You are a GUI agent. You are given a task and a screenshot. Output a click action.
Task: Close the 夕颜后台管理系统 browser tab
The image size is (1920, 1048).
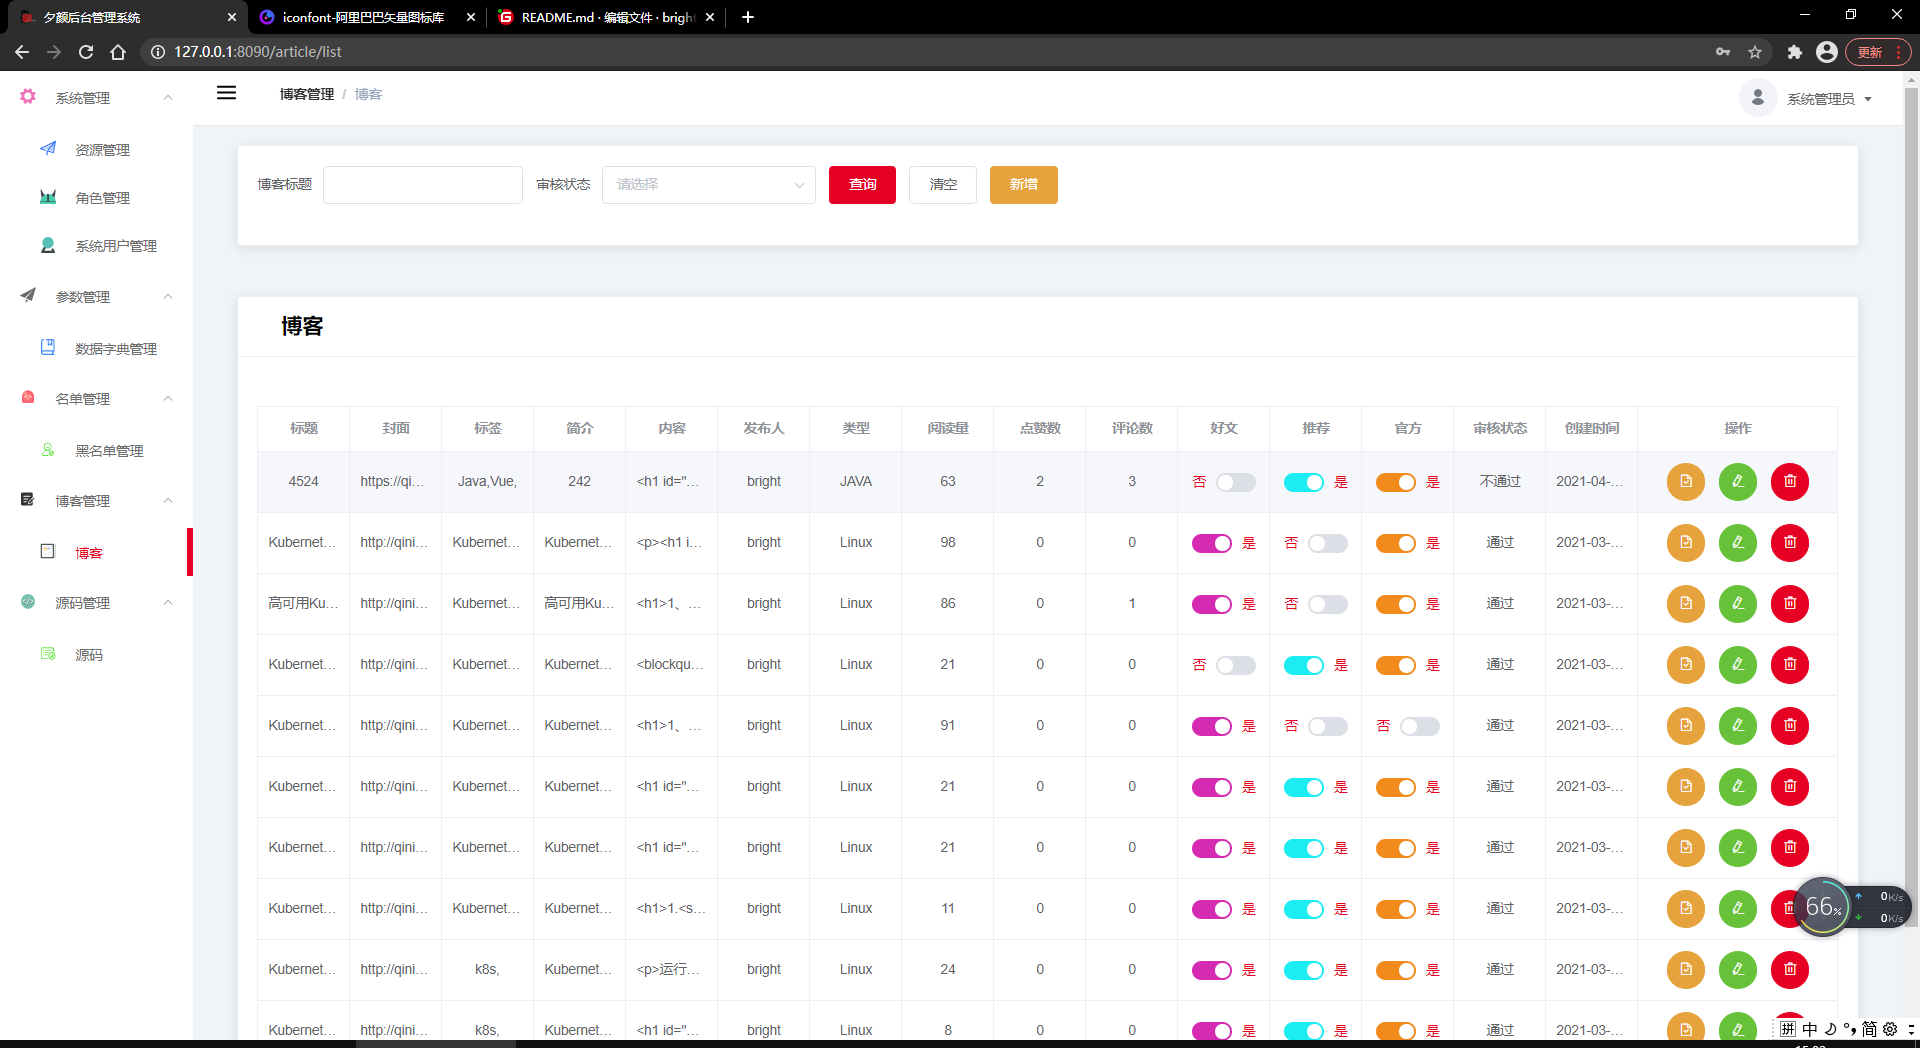tap(231, 17)
